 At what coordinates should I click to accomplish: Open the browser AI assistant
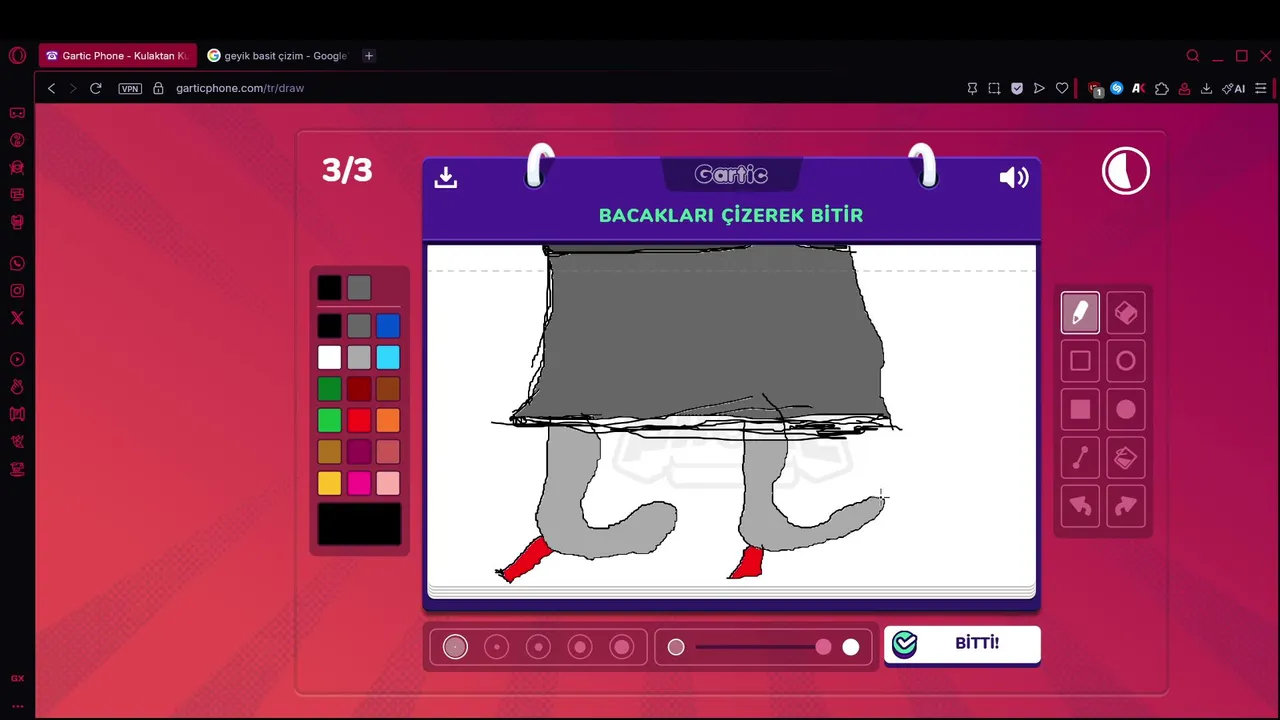tap(1234, 88)
